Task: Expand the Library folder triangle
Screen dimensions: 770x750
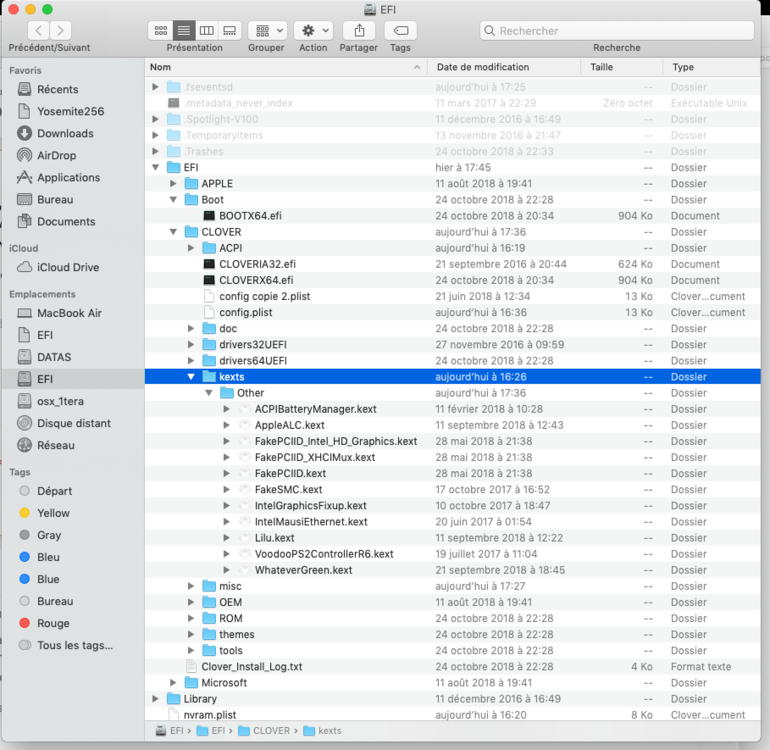Action: point(155,699)
